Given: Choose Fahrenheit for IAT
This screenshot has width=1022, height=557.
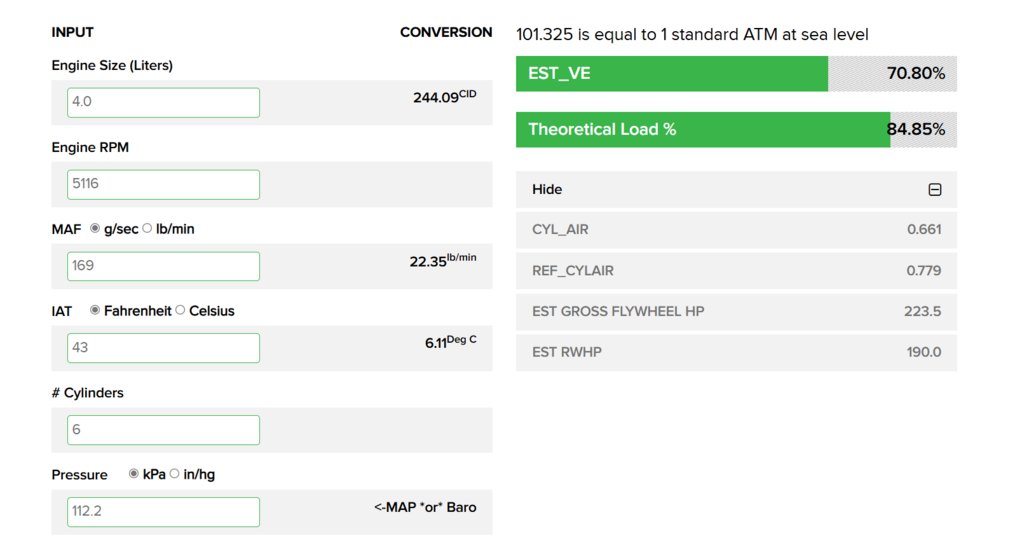Looking at the screenshot, I should 95,310.
